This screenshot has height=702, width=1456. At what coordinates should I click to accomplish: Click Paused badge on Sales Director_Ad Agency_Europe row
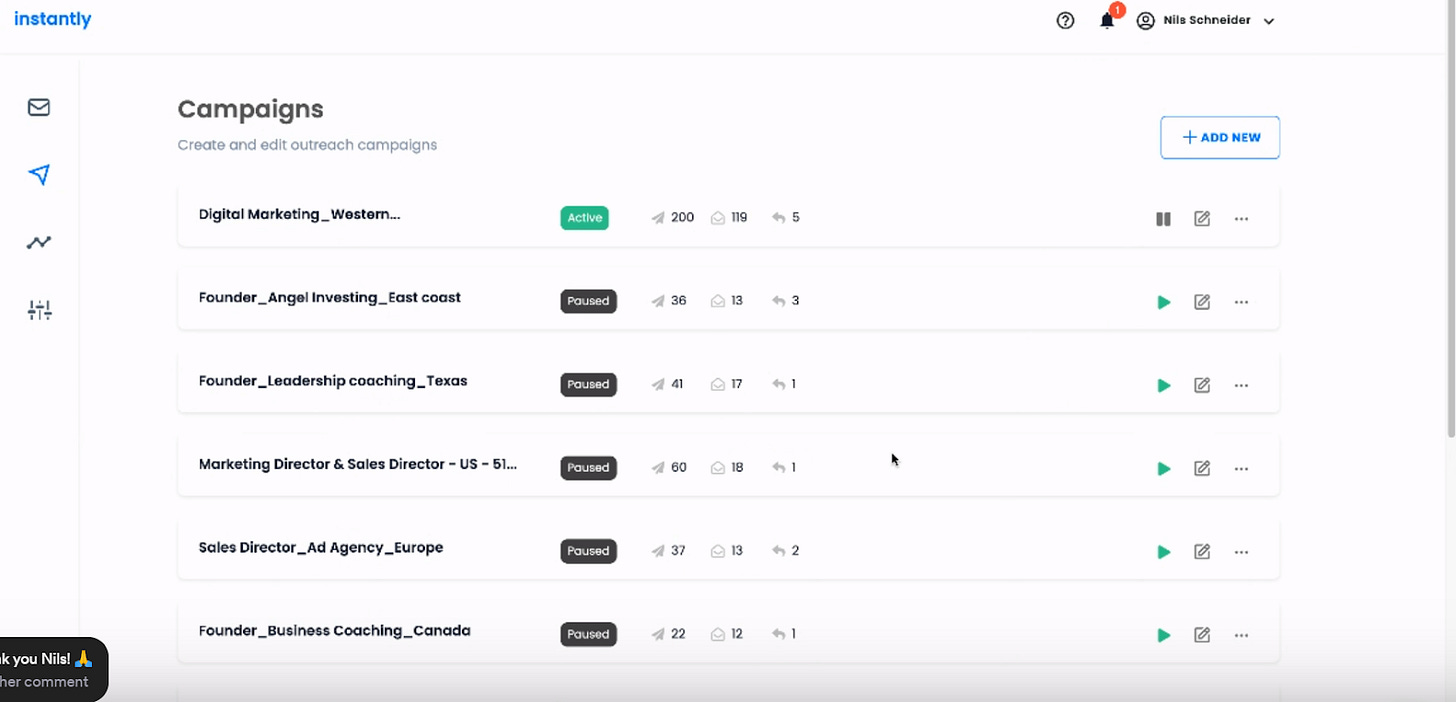tap(588, 551)
